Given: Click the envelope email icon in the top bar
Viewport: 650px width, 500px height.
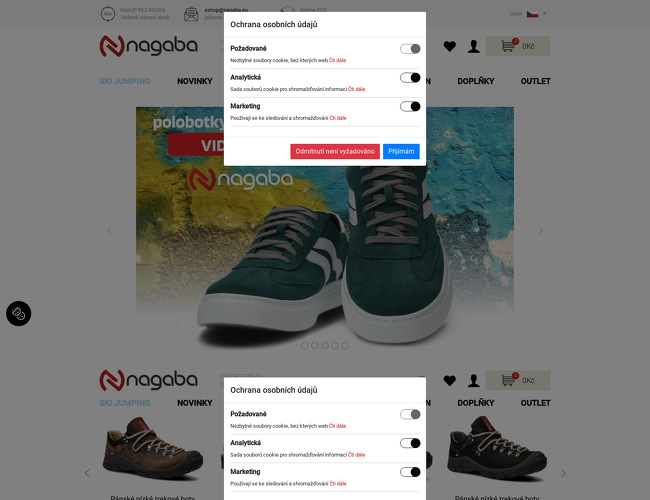Looking at the screenshot, I should [x=191, y=14].
